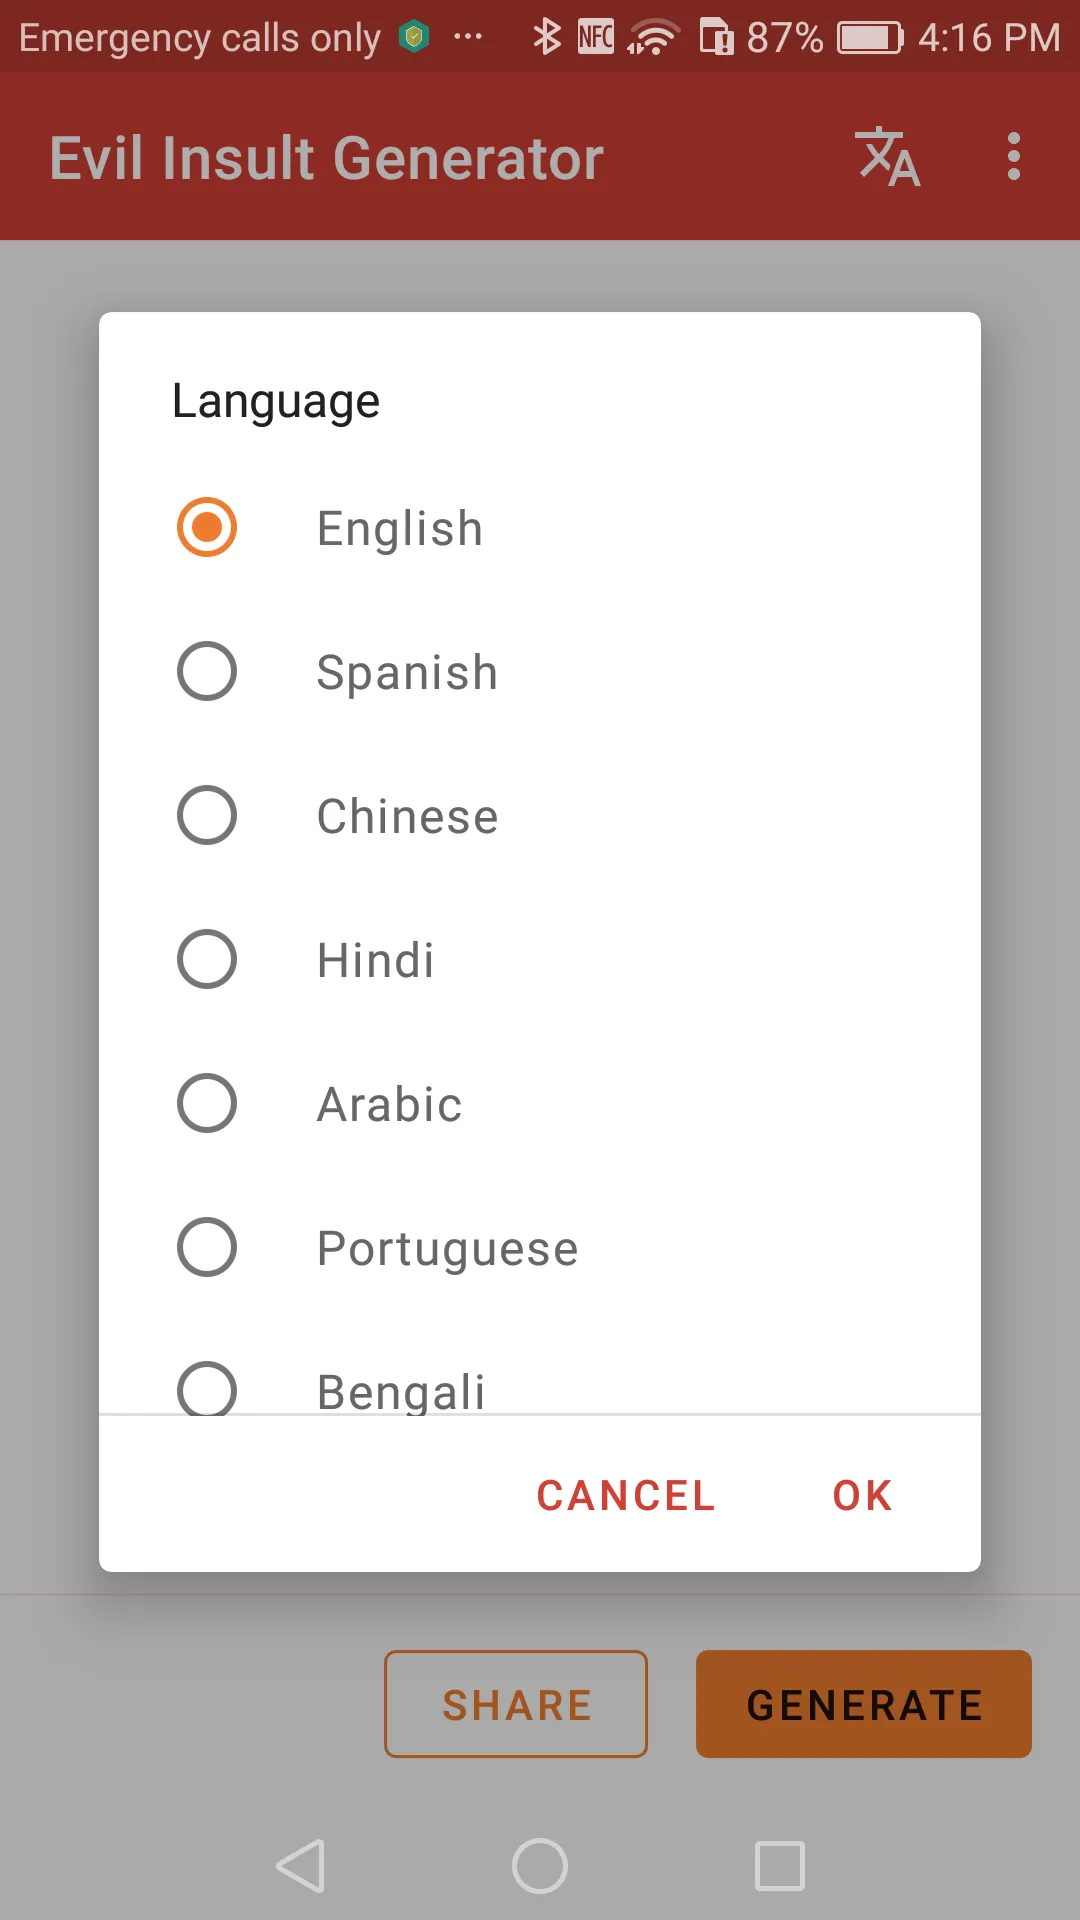Tap the Wi-Fi status icon

click(x=653, y=37)
